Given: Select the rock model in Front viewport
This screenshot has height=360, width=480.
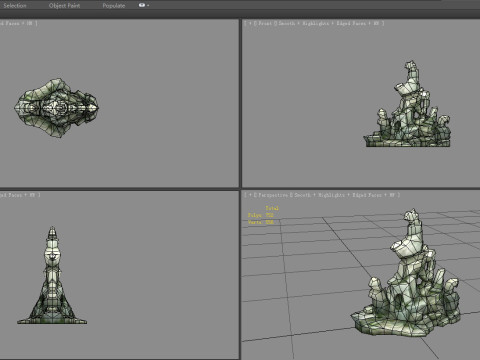Looking at the screenshot, I should click(x=408, y=123).
